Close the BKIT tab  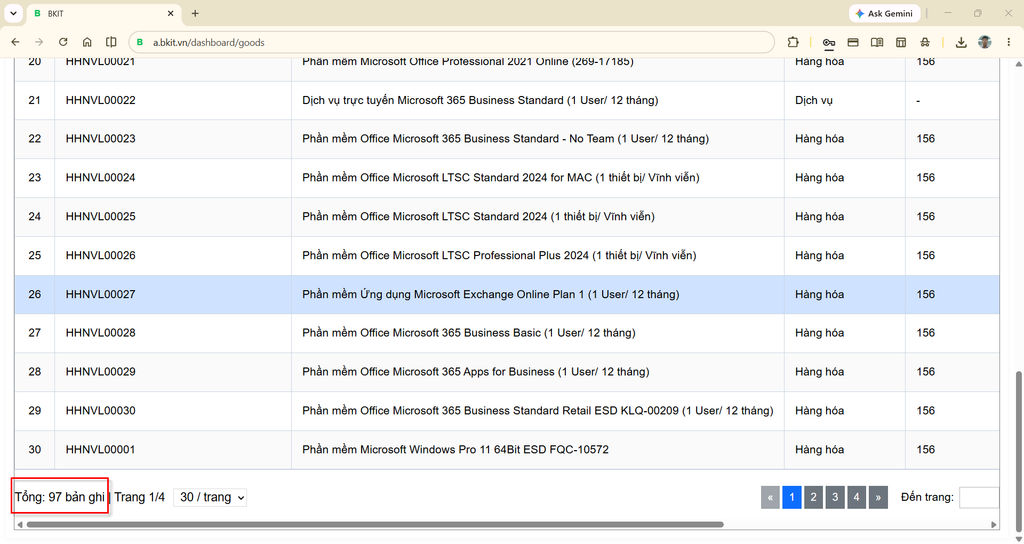click(x=170, y=13)
